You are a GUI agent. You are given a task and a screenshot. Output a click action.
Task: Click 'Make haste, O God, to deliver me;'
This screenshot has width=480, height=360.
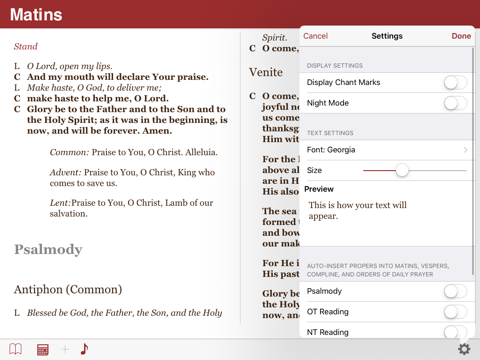tap(94, 88)
